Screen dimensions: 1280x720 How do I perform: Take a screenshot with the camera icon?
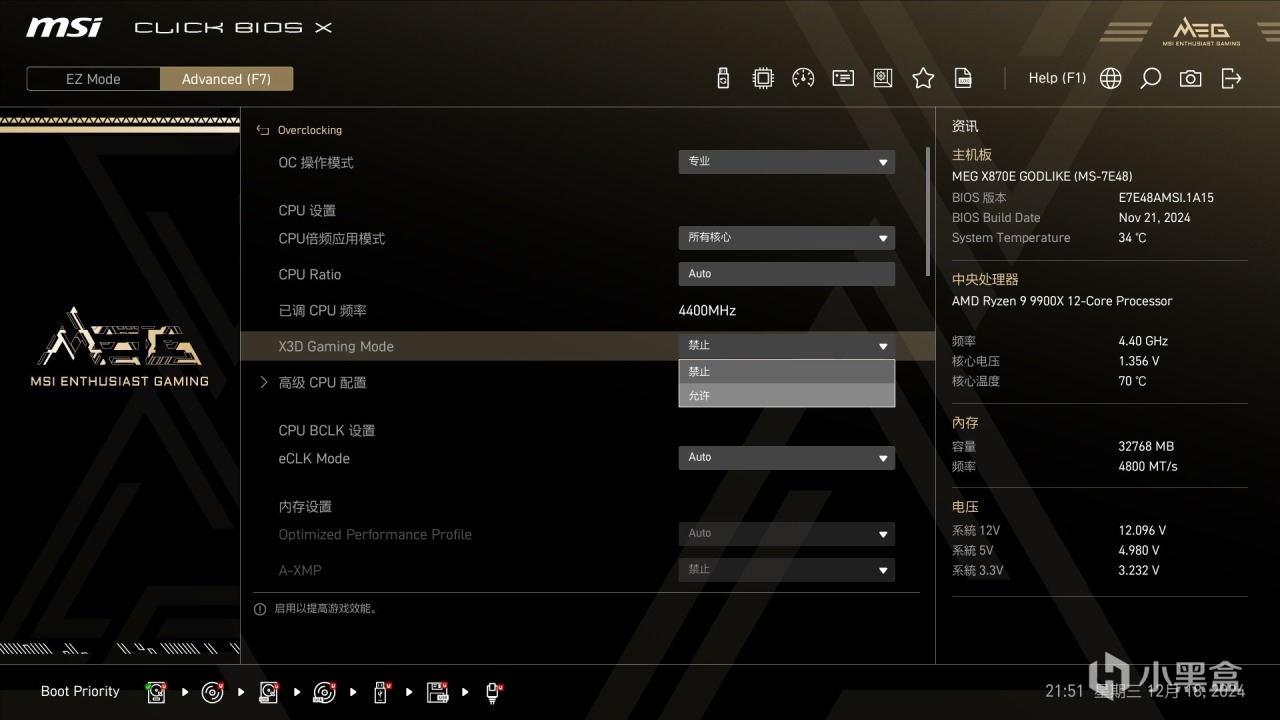tap(1190, 78)
